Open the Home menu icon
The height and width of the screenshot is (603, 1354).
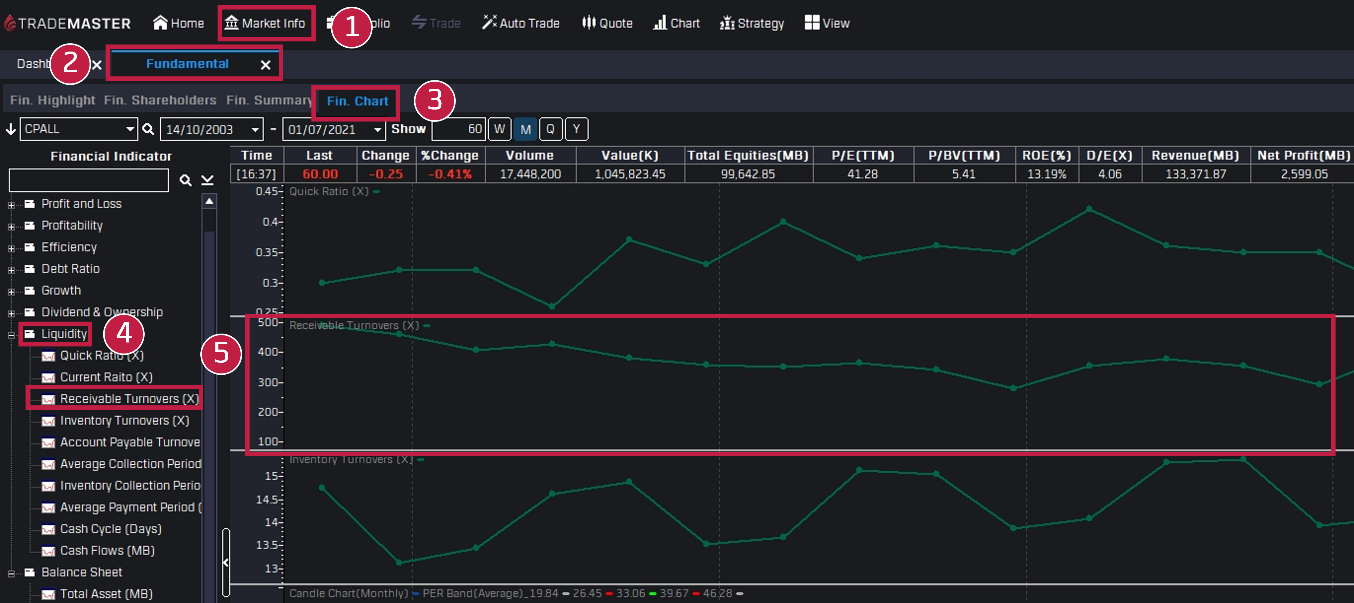pyautogui.click(x=161, y=23)
